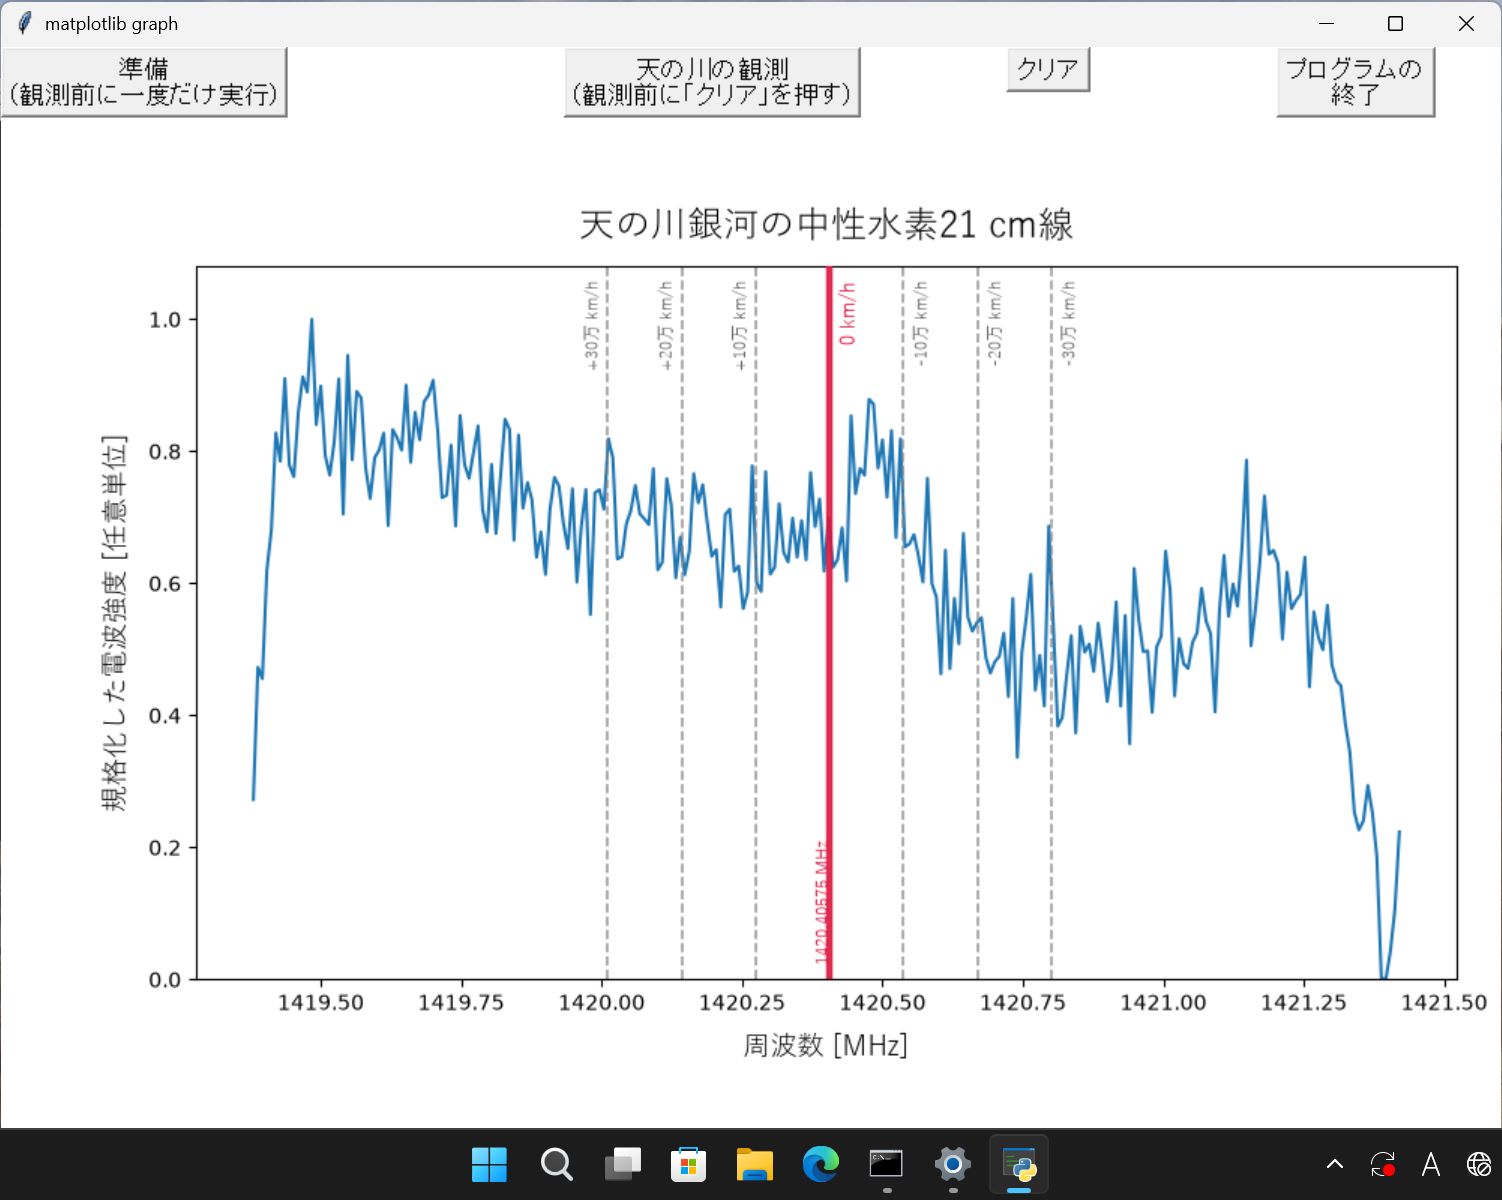
Task: Open Microsoft Edge browser icon
Action: 821,1165
